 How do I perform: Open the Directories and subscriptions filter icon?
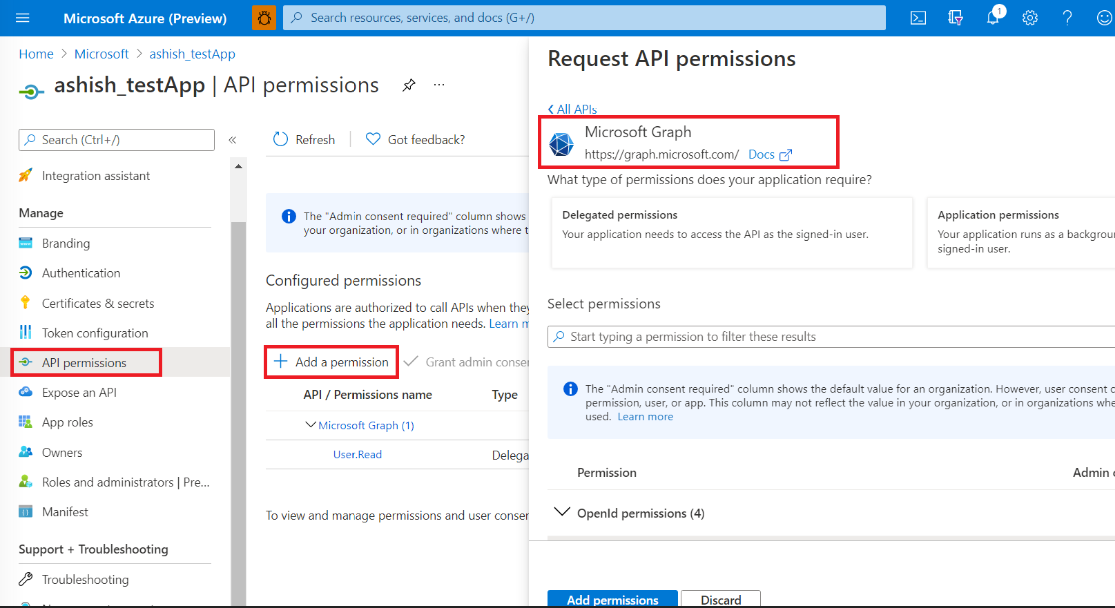955,18
